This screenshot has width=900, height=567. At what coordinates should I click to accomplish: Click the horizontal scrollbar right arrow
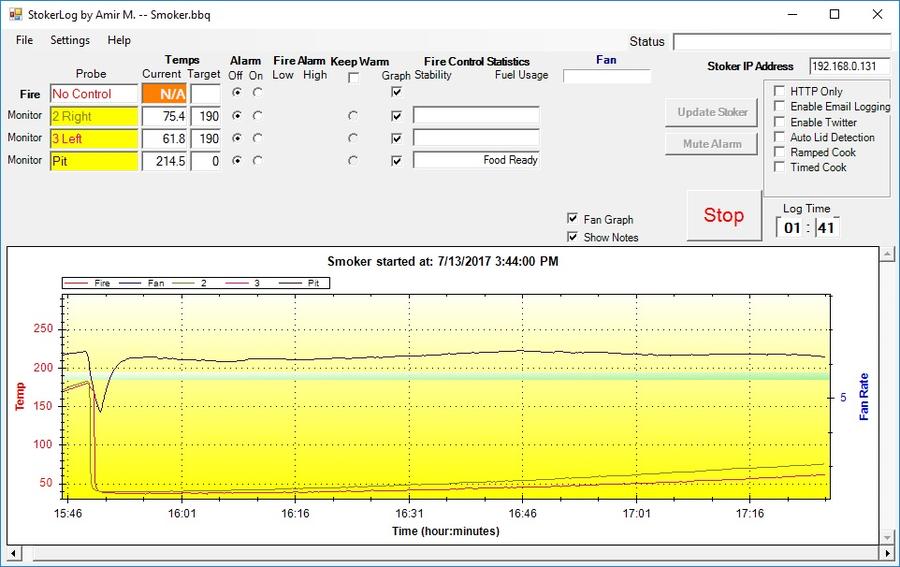point(886,553)
